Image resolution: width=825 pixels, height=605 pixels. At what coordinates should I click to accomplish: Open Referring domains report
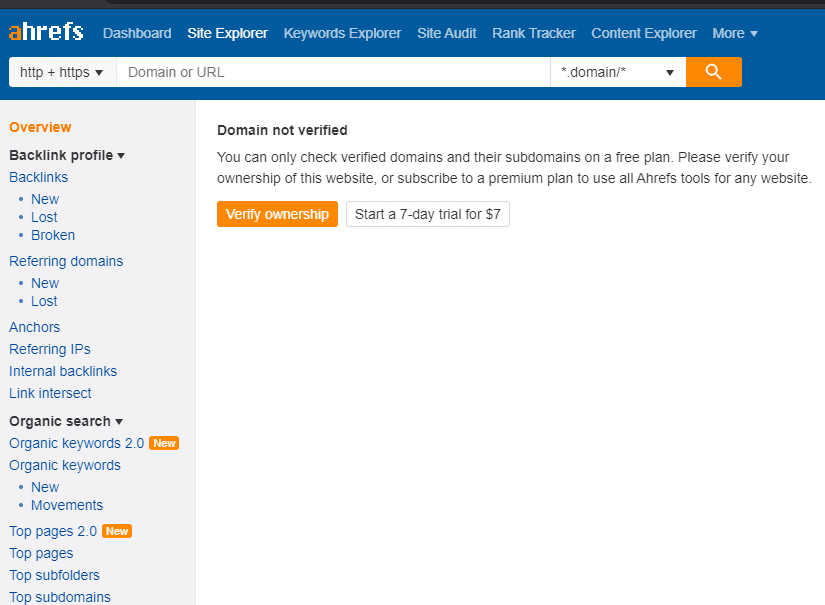point(66,261)
